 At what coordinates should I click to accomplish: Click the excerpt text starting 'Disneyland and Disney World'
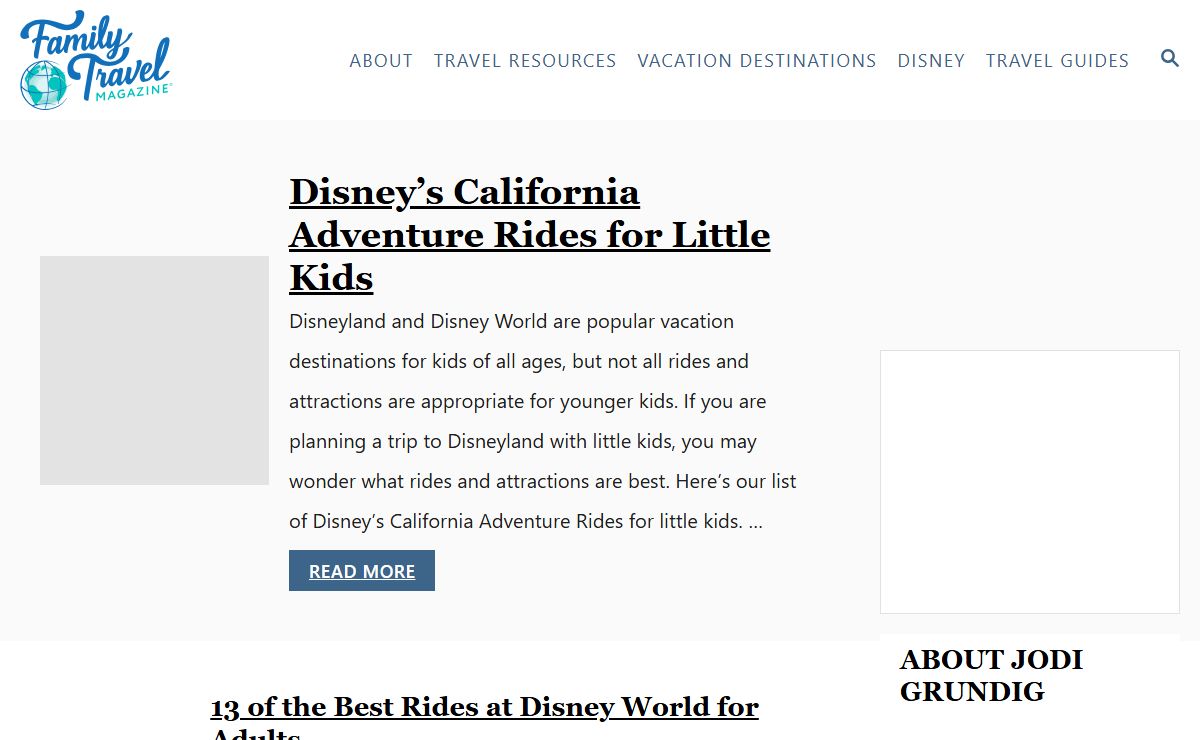[543, 421]
